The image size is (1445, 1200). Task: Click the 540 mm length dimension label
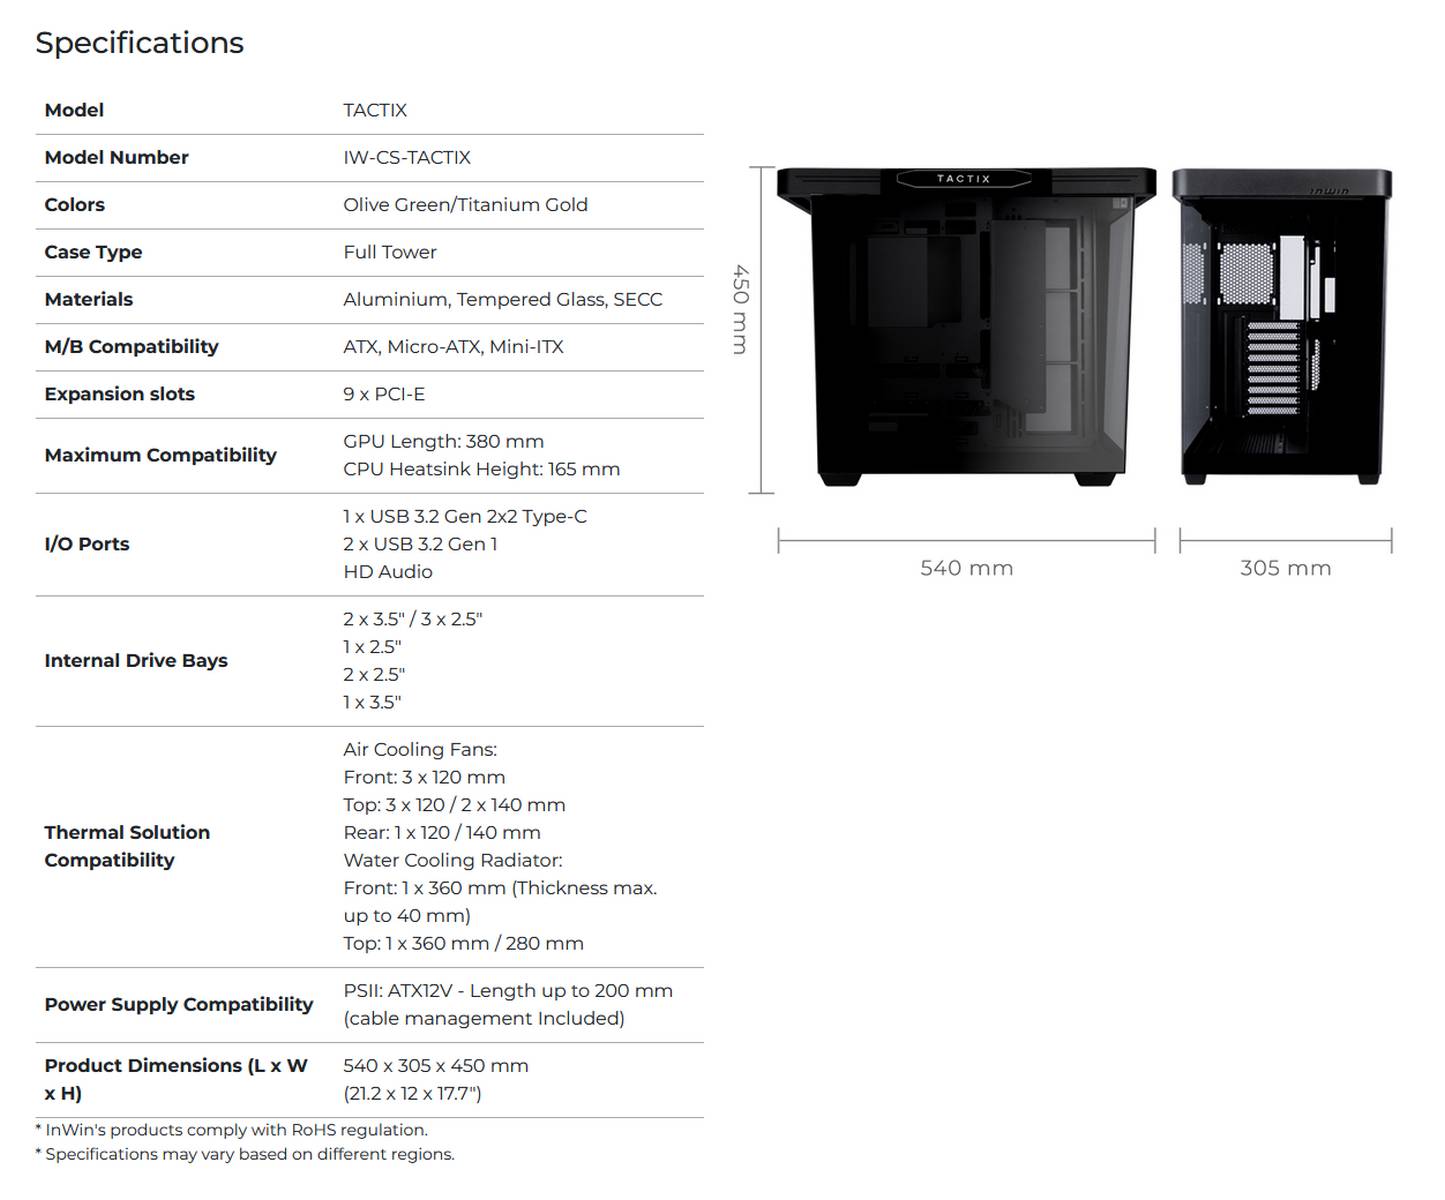click(x=967, y=568)
